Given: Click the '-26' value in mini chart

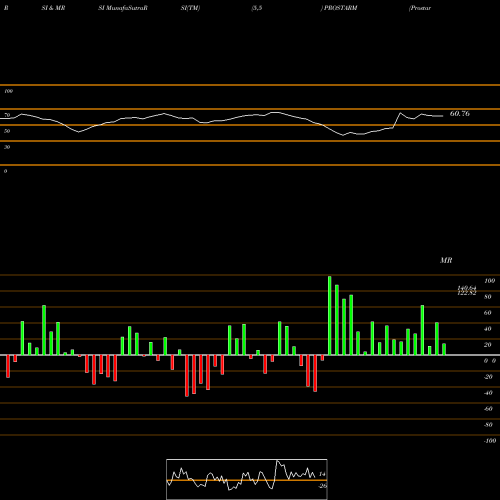Looking at the screenshot, I should pos(322,486).
